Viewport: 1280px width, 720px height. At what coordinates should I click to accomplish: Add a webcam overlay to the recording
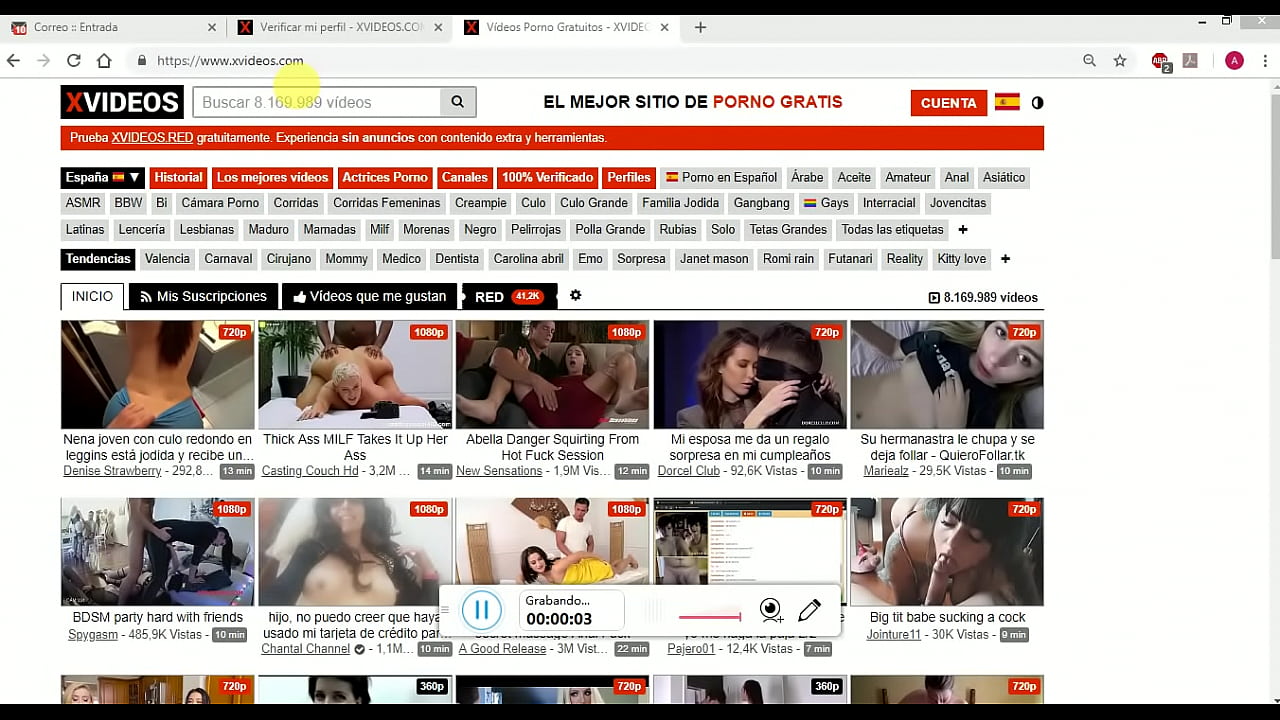[770, 609]
